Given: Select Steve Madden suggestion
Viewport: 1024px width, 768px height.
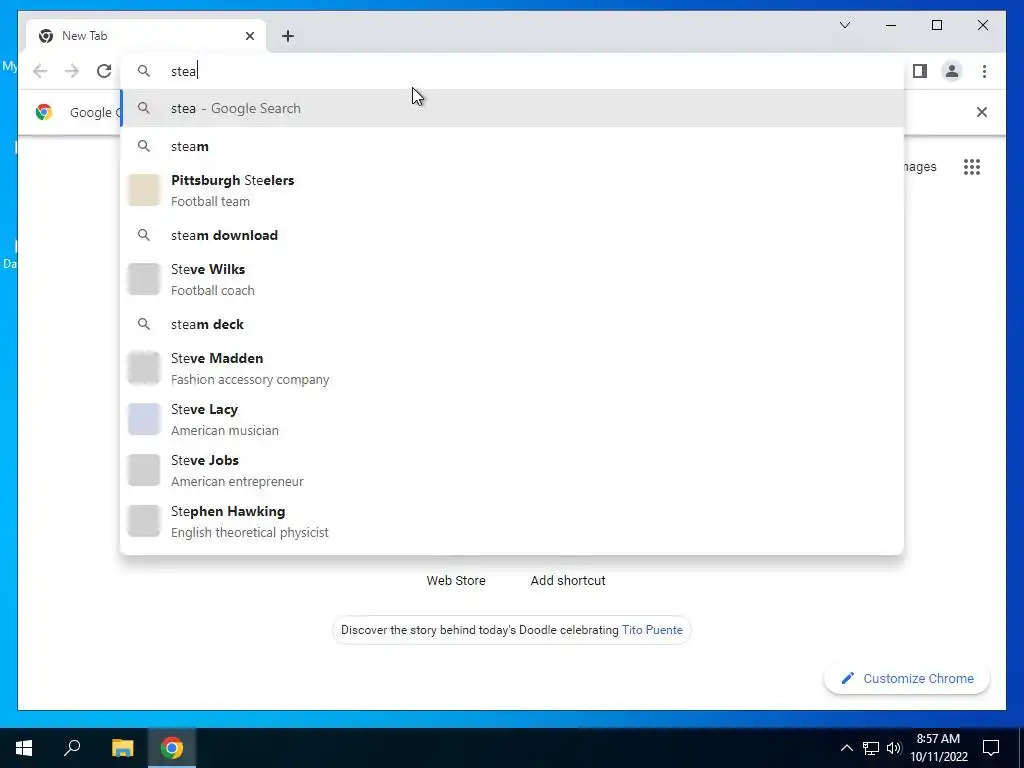Looking at the screenshot, I should click(513, 368).
